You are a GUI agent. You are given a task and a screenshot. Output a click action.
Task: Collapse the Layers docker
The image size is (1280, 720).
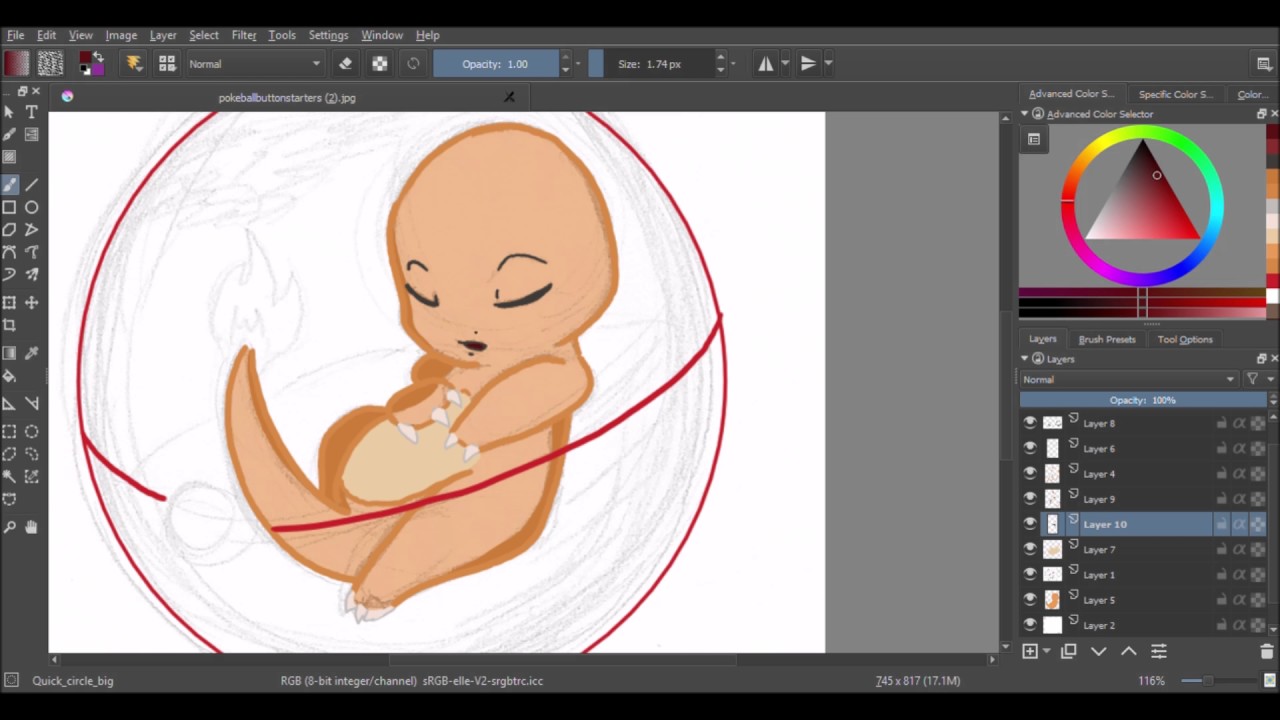(x=1024, y=359)
